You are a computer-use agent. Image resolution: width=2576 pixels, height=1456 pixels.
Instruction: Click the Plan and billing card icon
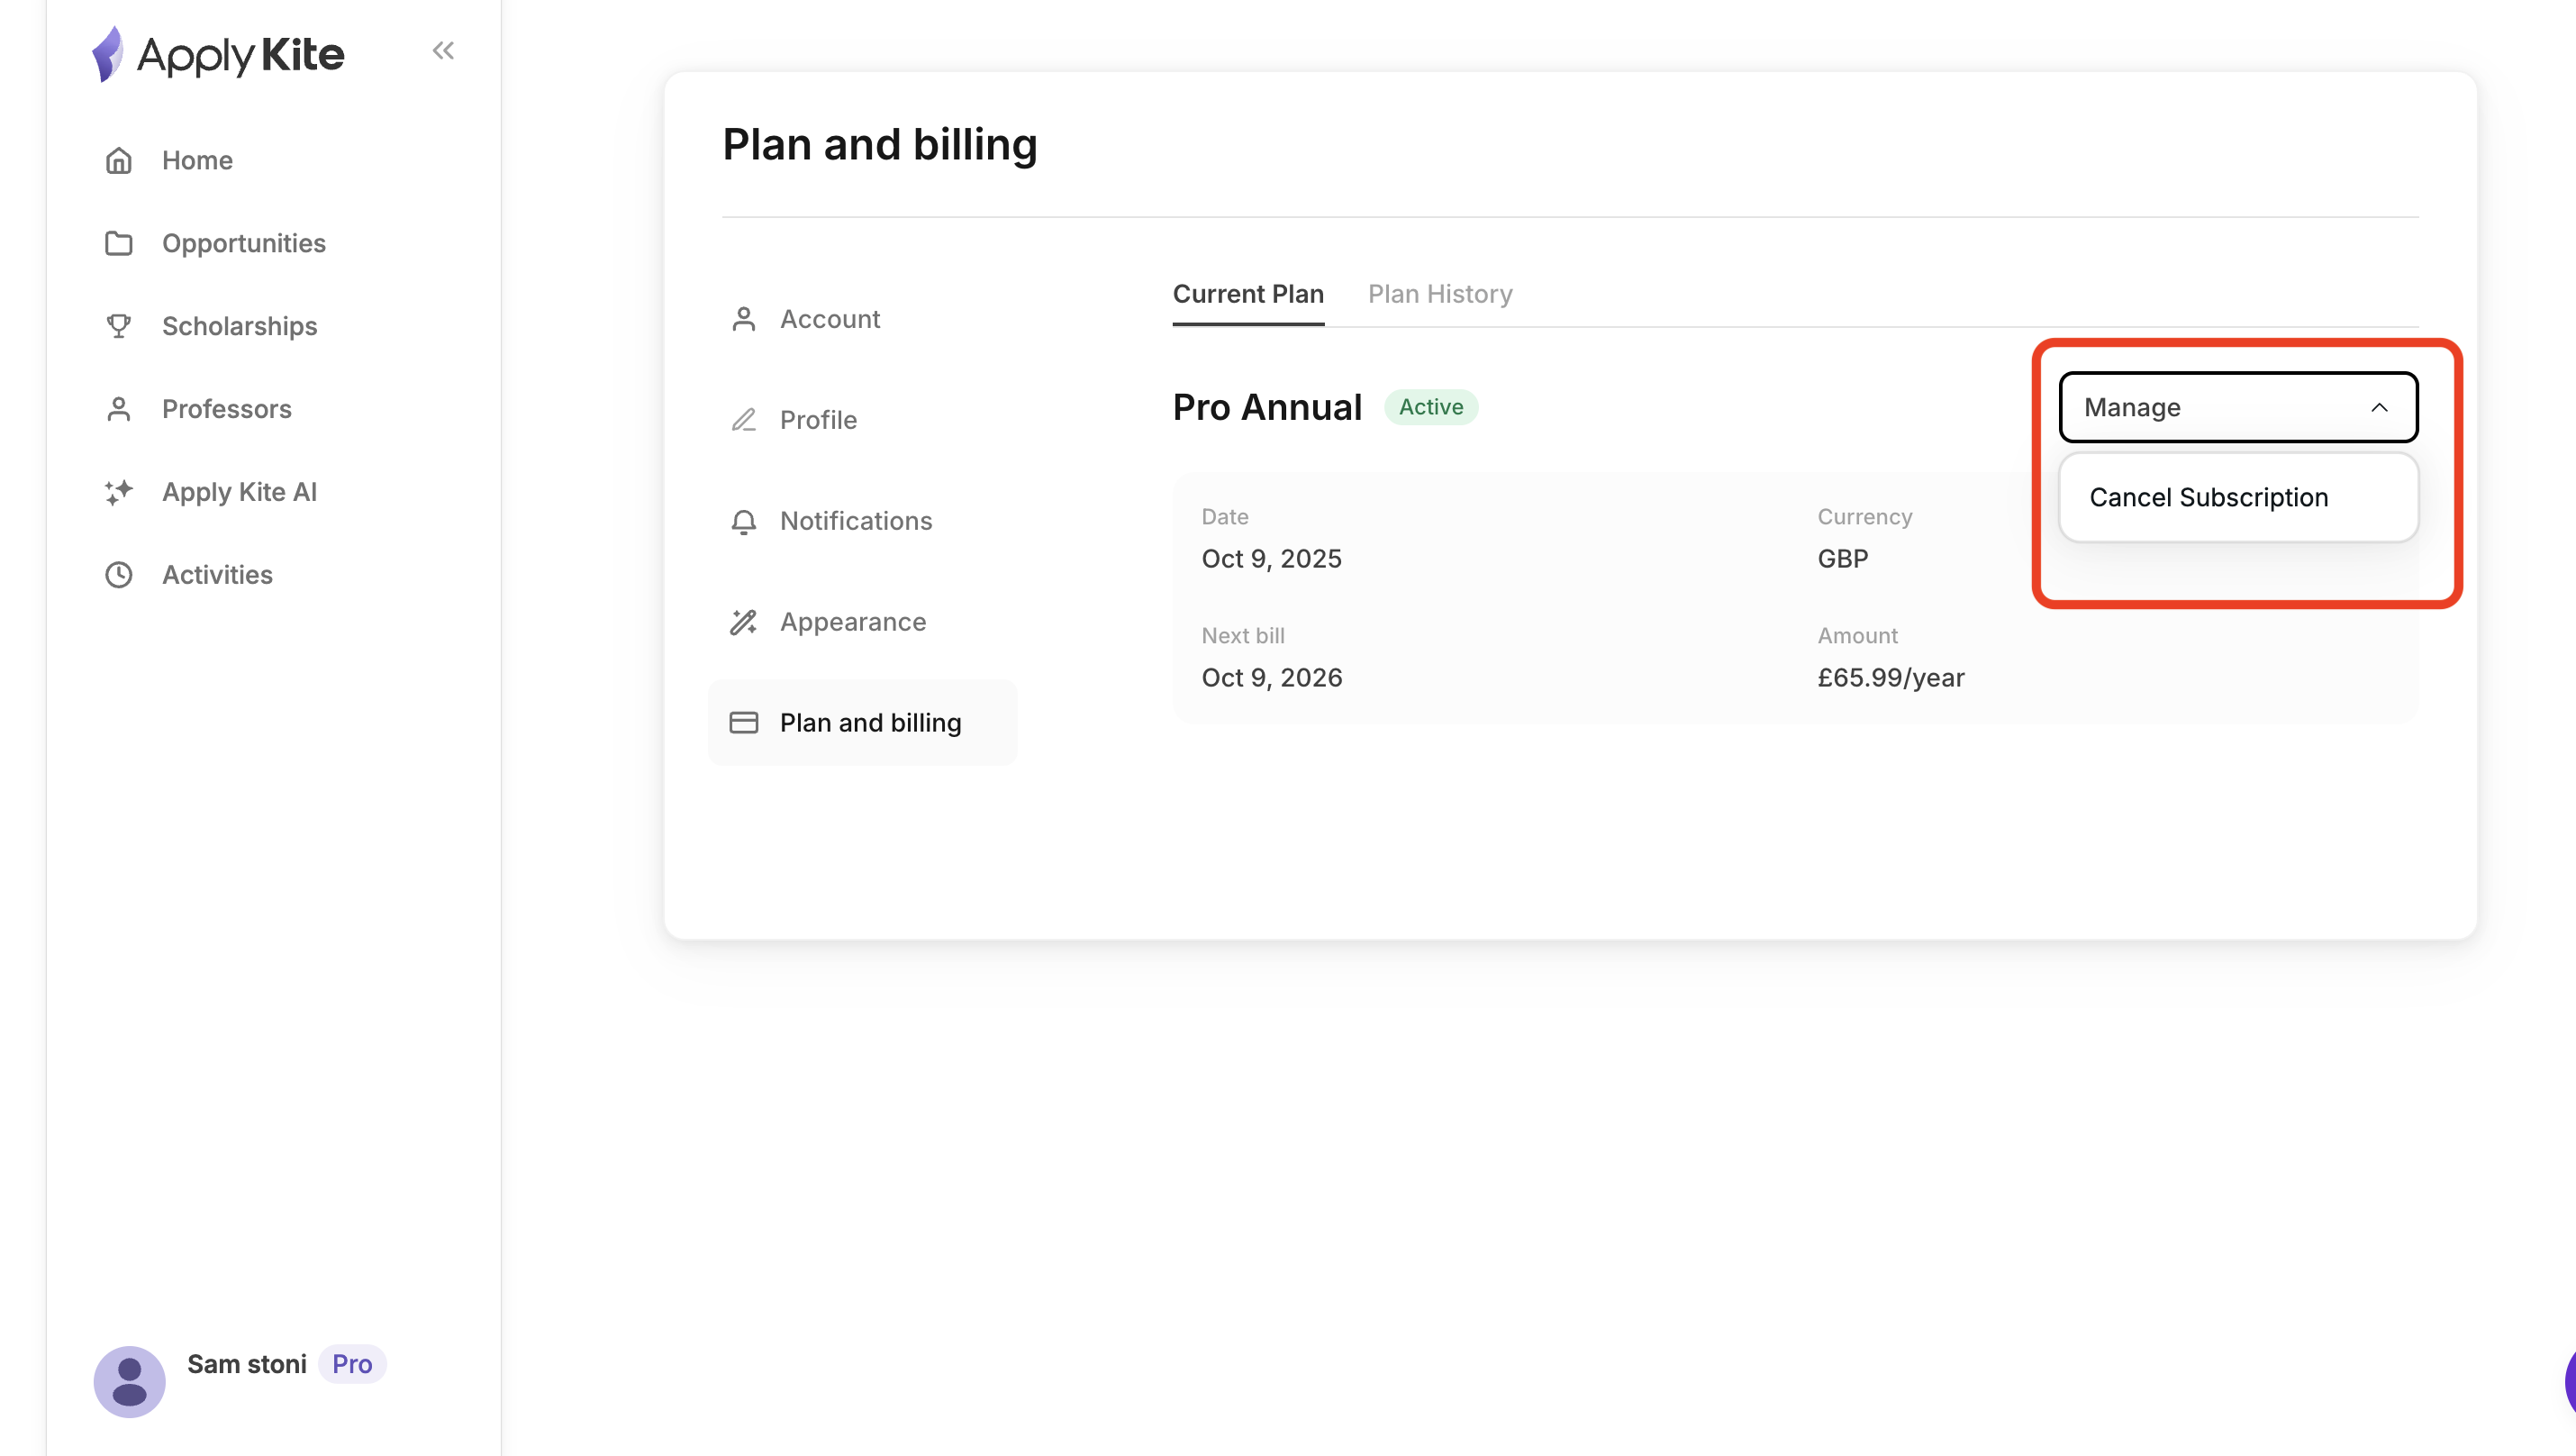point(744,723)
